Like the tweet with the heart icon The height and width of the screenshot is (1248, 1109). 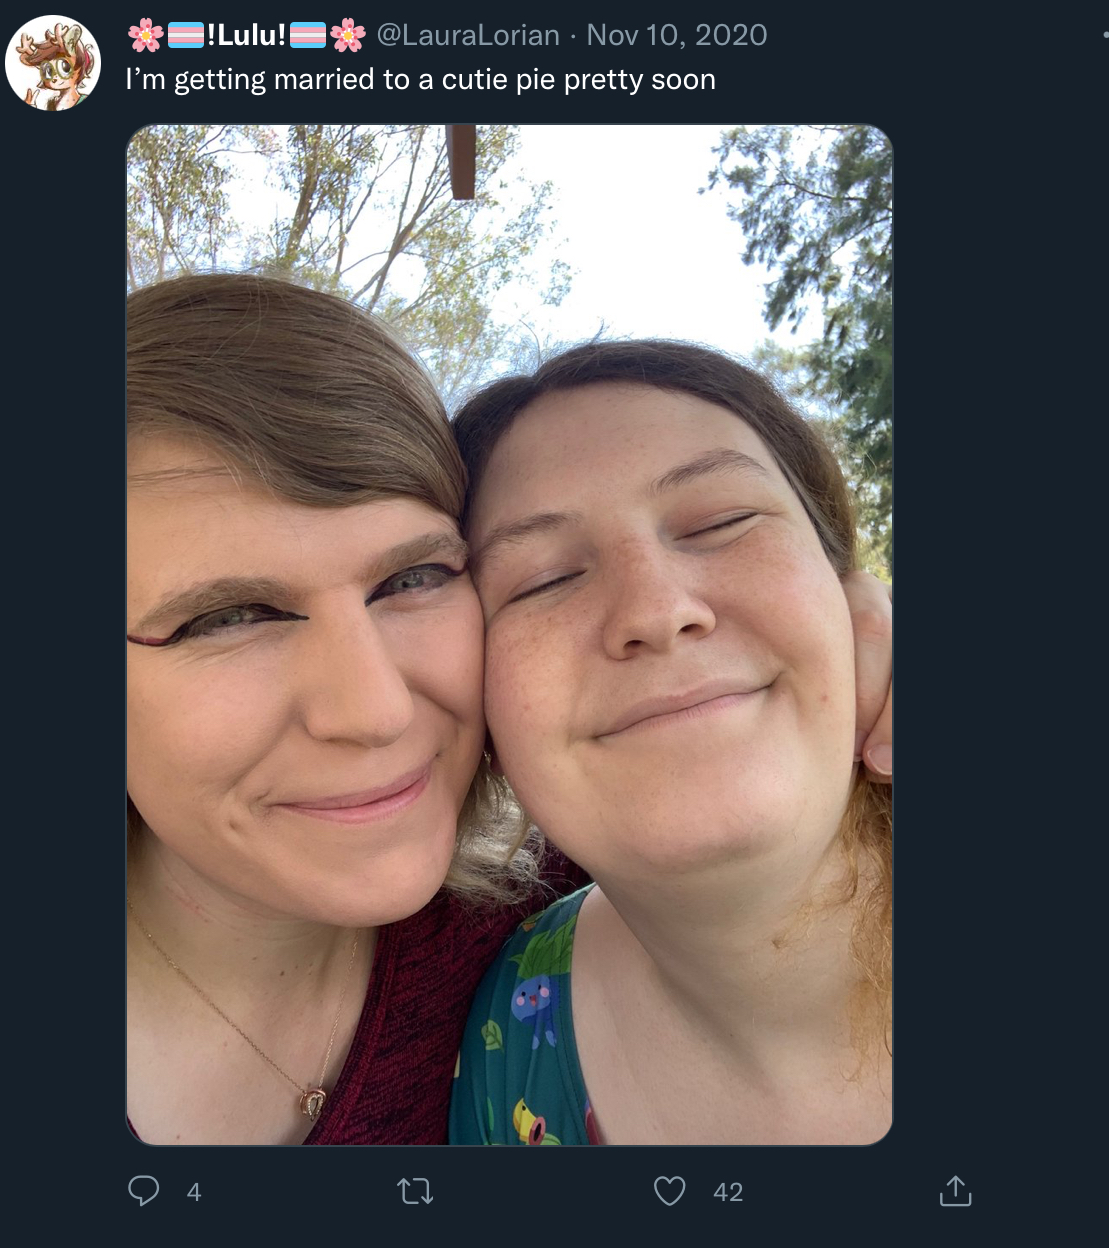click(x=669, y=1191)
